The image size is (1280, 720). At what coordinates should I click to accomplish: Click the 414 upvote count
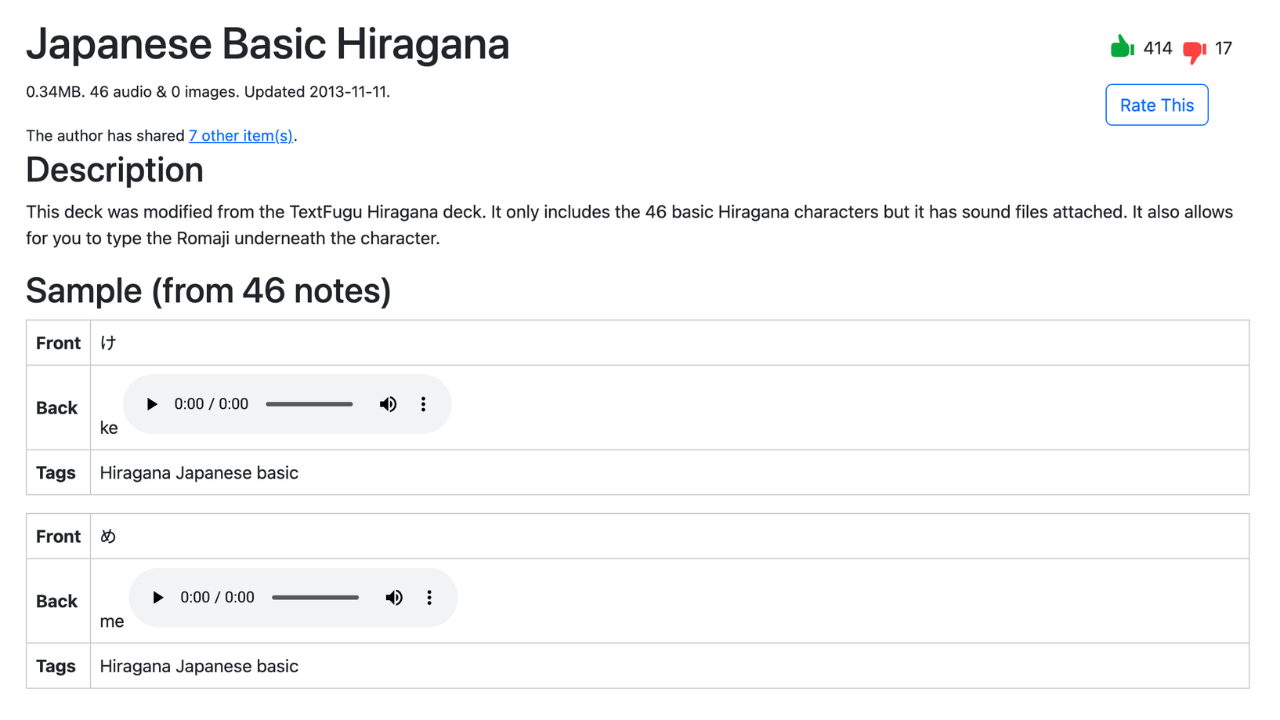click(1157, 48)
